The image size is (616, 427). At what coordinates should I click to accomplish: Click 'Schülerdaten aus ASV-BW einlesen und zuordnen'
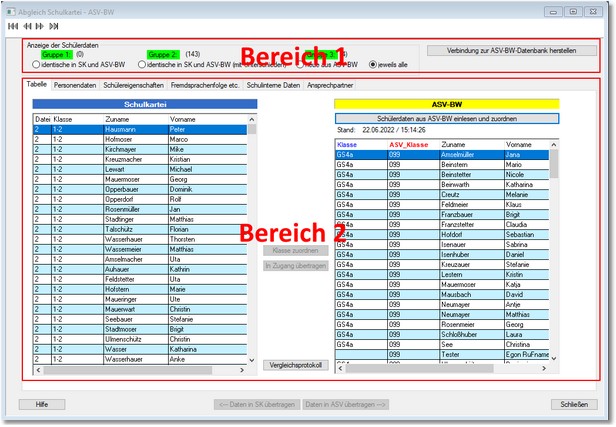coord(447,119)
